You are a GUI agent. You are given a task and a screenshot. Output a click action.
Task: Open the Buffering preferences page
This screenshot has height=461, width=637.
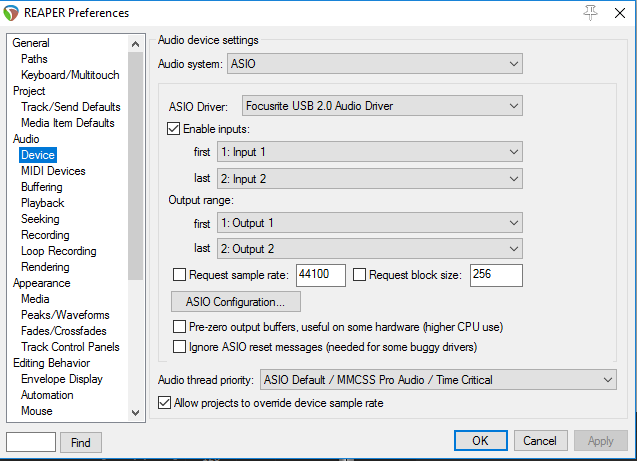[x=42, y=187]
